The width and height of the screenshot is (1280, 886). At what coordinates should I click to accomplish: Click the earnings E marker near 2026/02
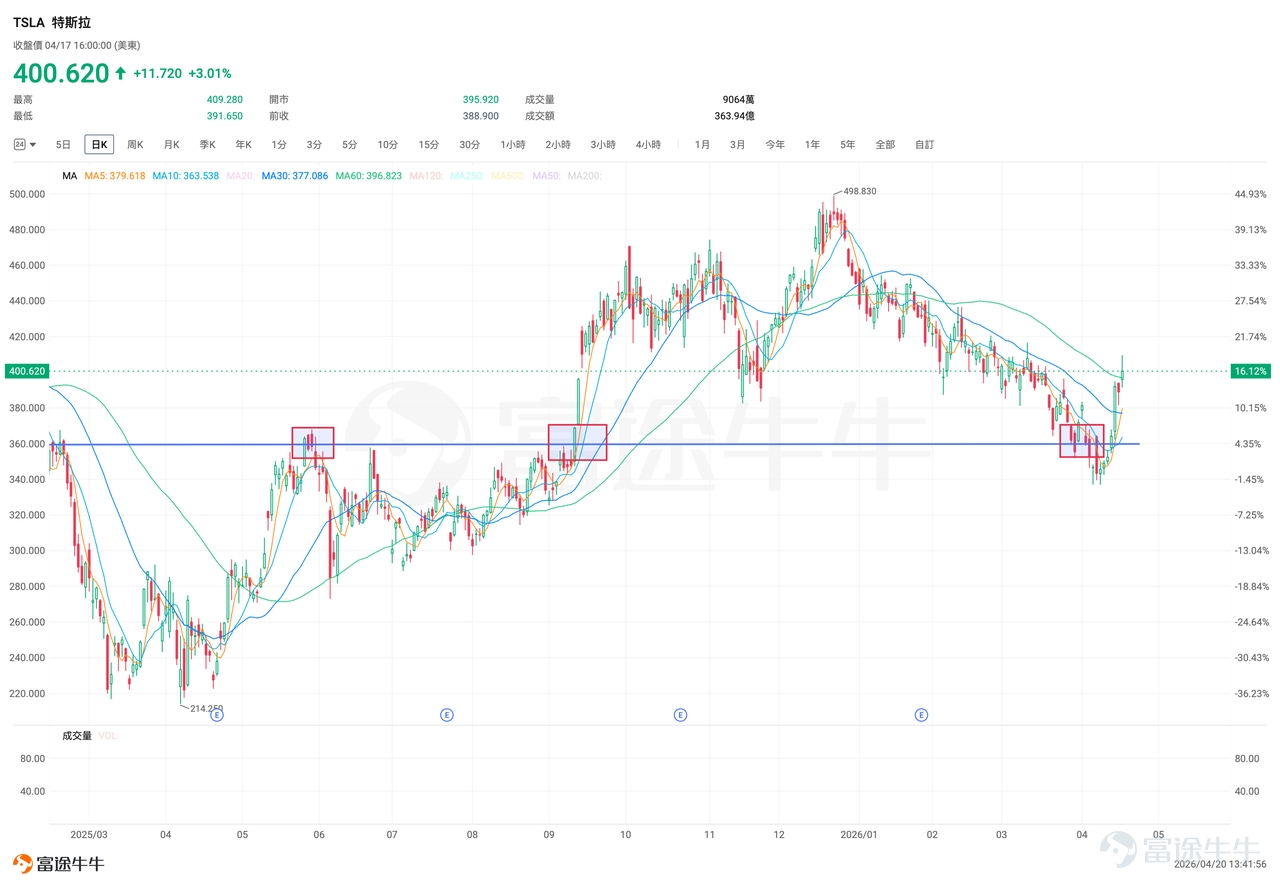pos(921,715)
